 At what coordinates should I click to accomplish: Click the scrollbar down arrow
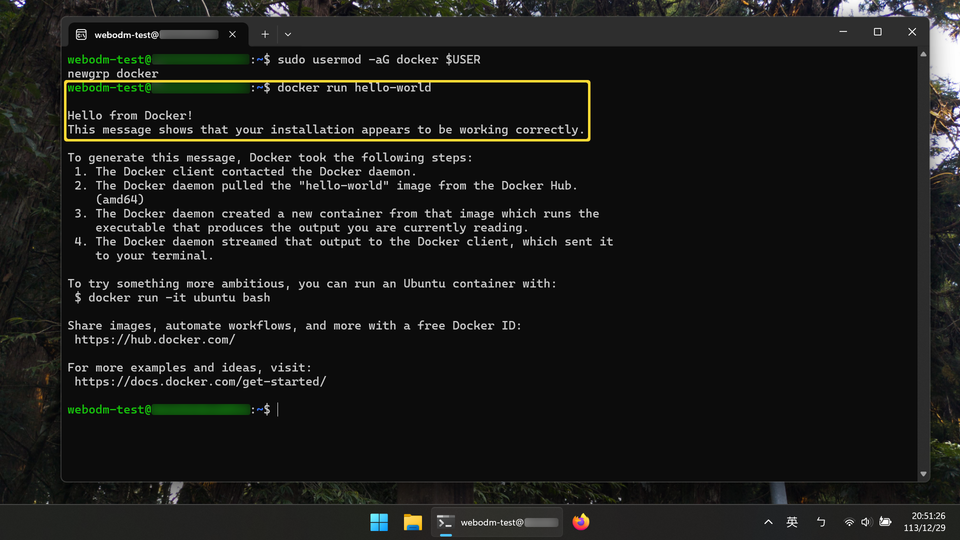[x=923, y=474]
